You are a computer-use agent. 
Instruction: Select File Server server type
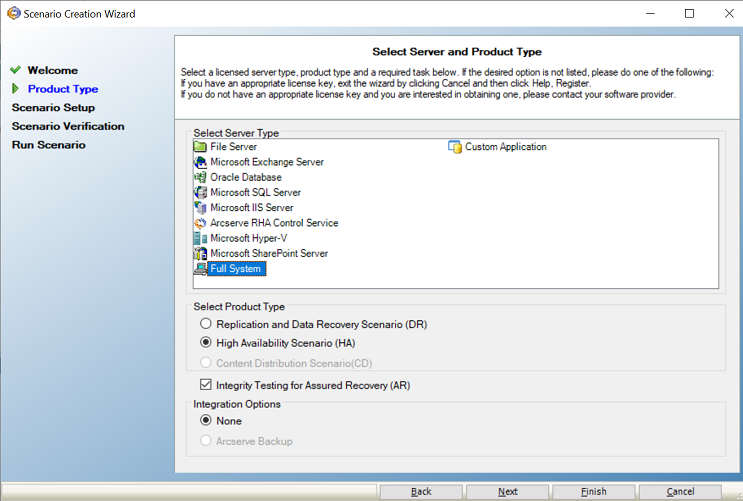[233, 146]
